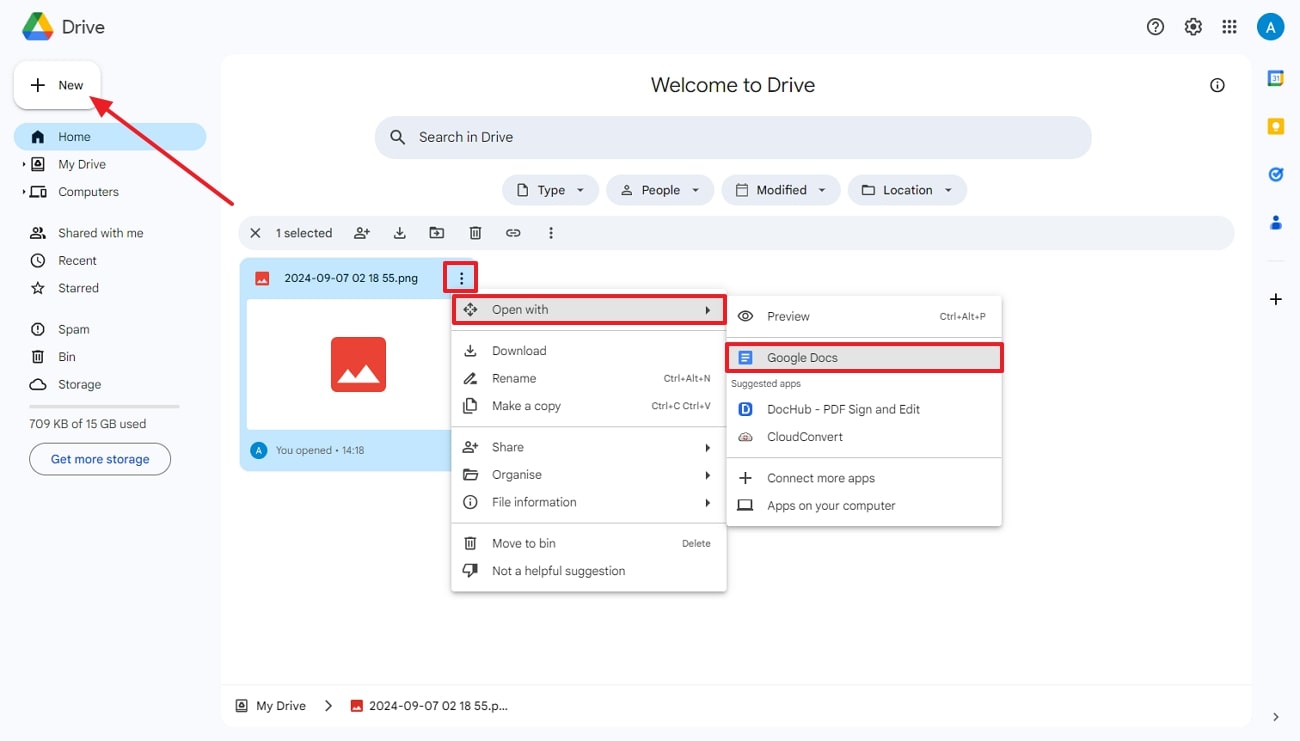Choose CloudConvert app

[864, 437]
